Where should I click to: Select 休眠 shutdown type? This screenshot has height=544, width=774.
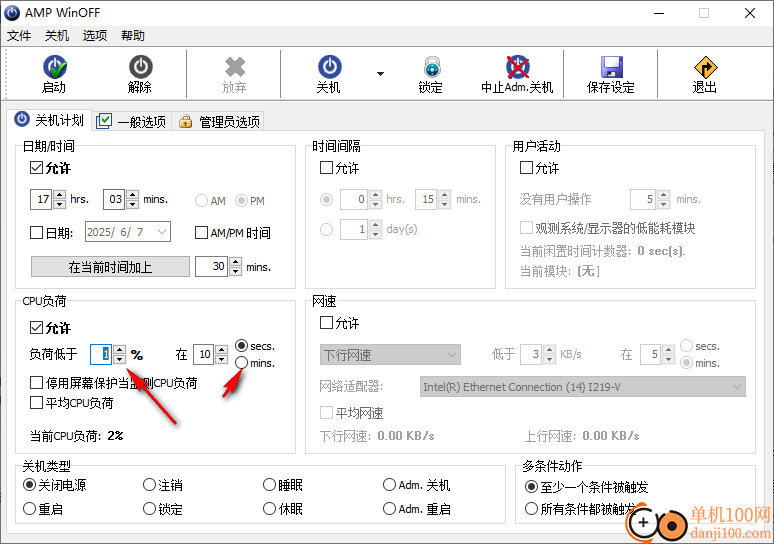[x=270, y=508]
